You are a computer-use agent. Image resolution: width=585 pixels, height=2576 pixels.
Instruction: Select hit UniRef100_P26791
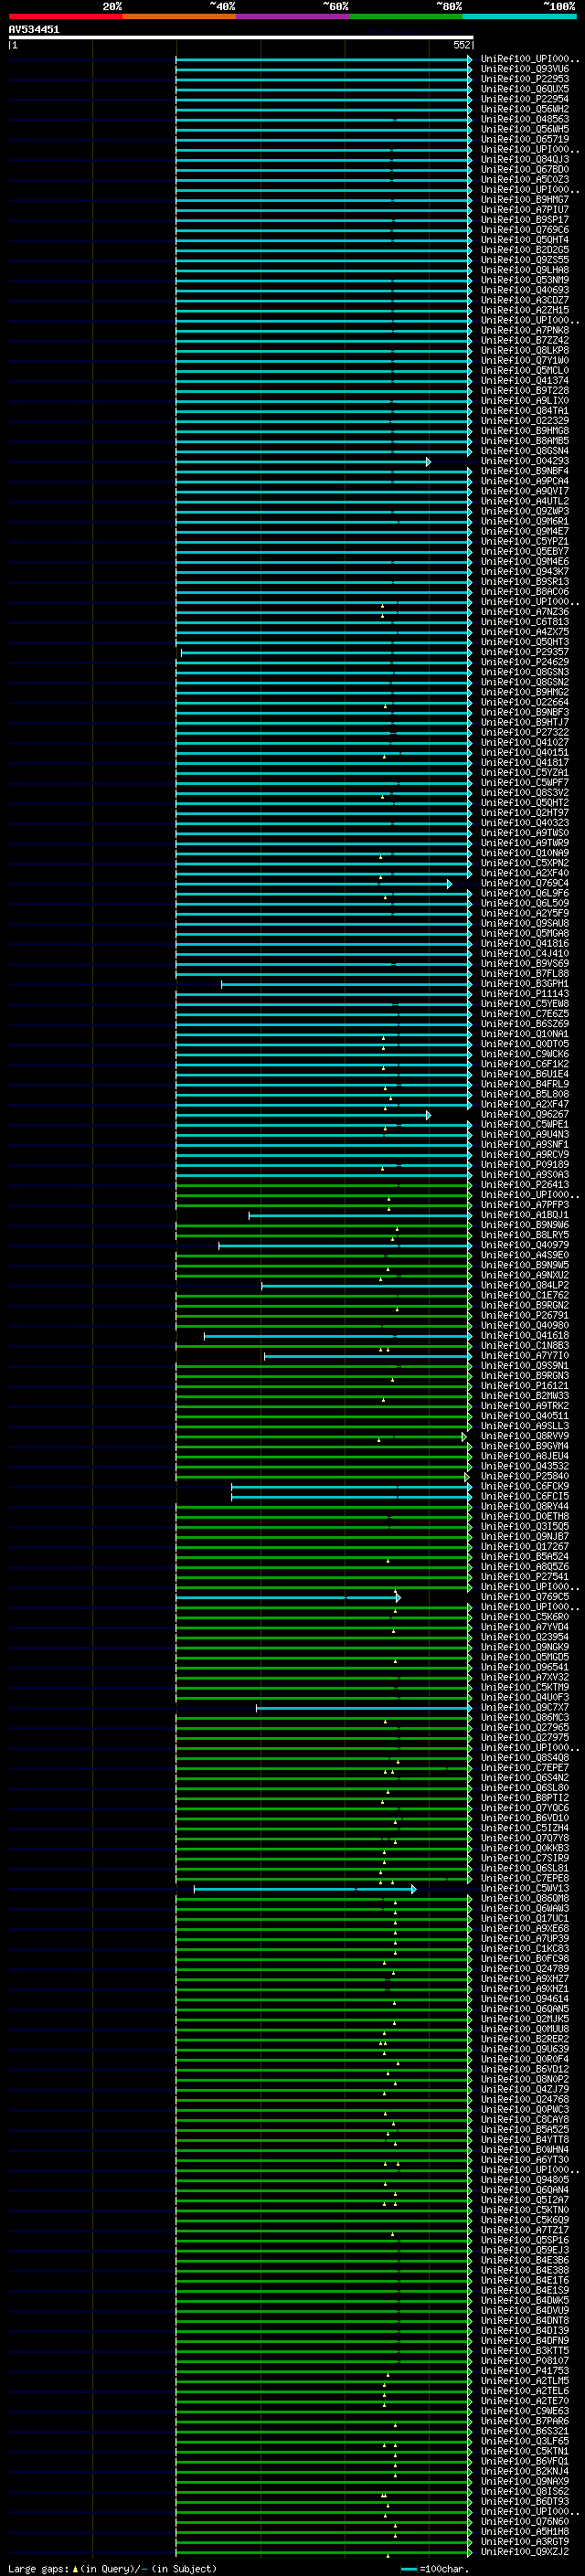(524, 1316)
